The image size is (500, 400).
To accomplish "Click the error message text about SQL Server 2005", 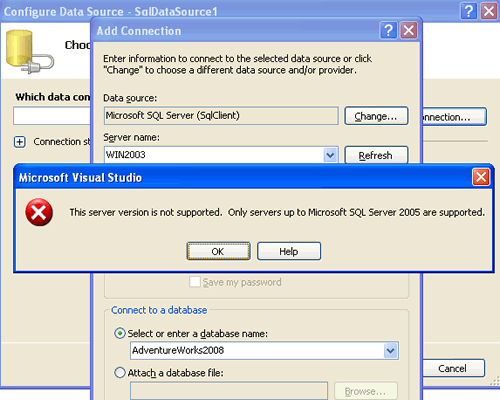I will click(x=277, y=212).
